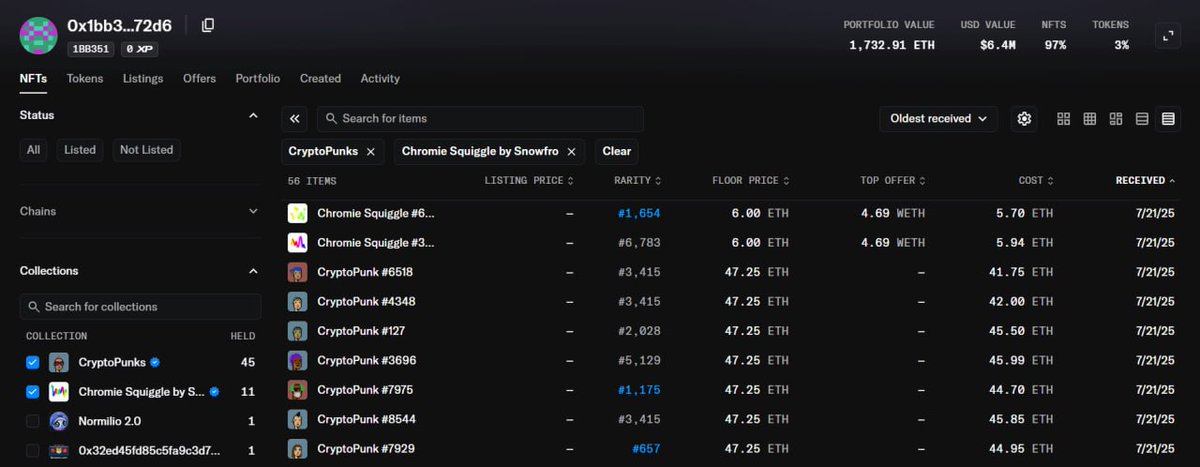The image size is (1200, 467).
Task: Open the CryptoPunk #7929 thumbnail
Action: coord(297,449)
